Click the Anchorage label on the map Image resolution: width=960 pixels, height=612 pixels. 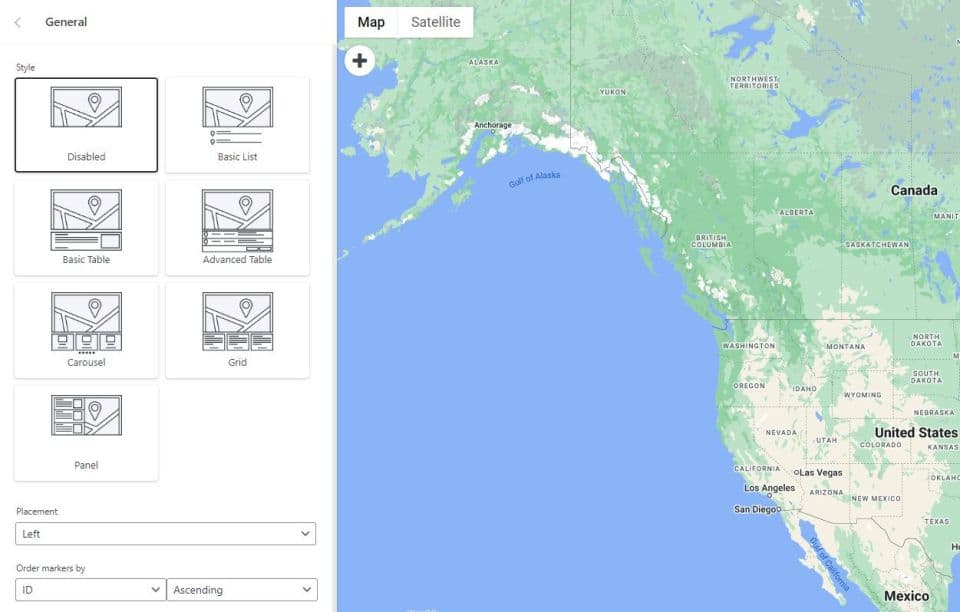pyautogui.click(x=493, y=125)
